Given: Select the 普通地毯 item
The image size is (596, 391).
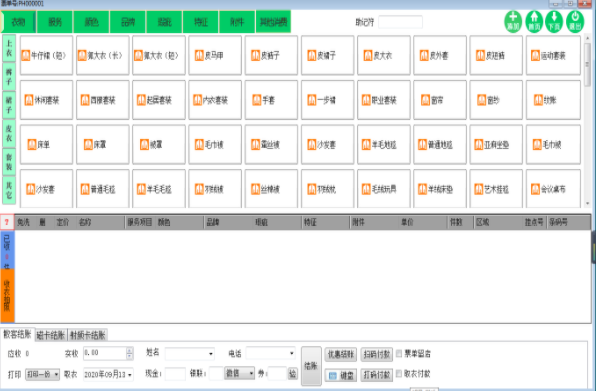Looking at the screenshot, I should (x=440, y=144).
